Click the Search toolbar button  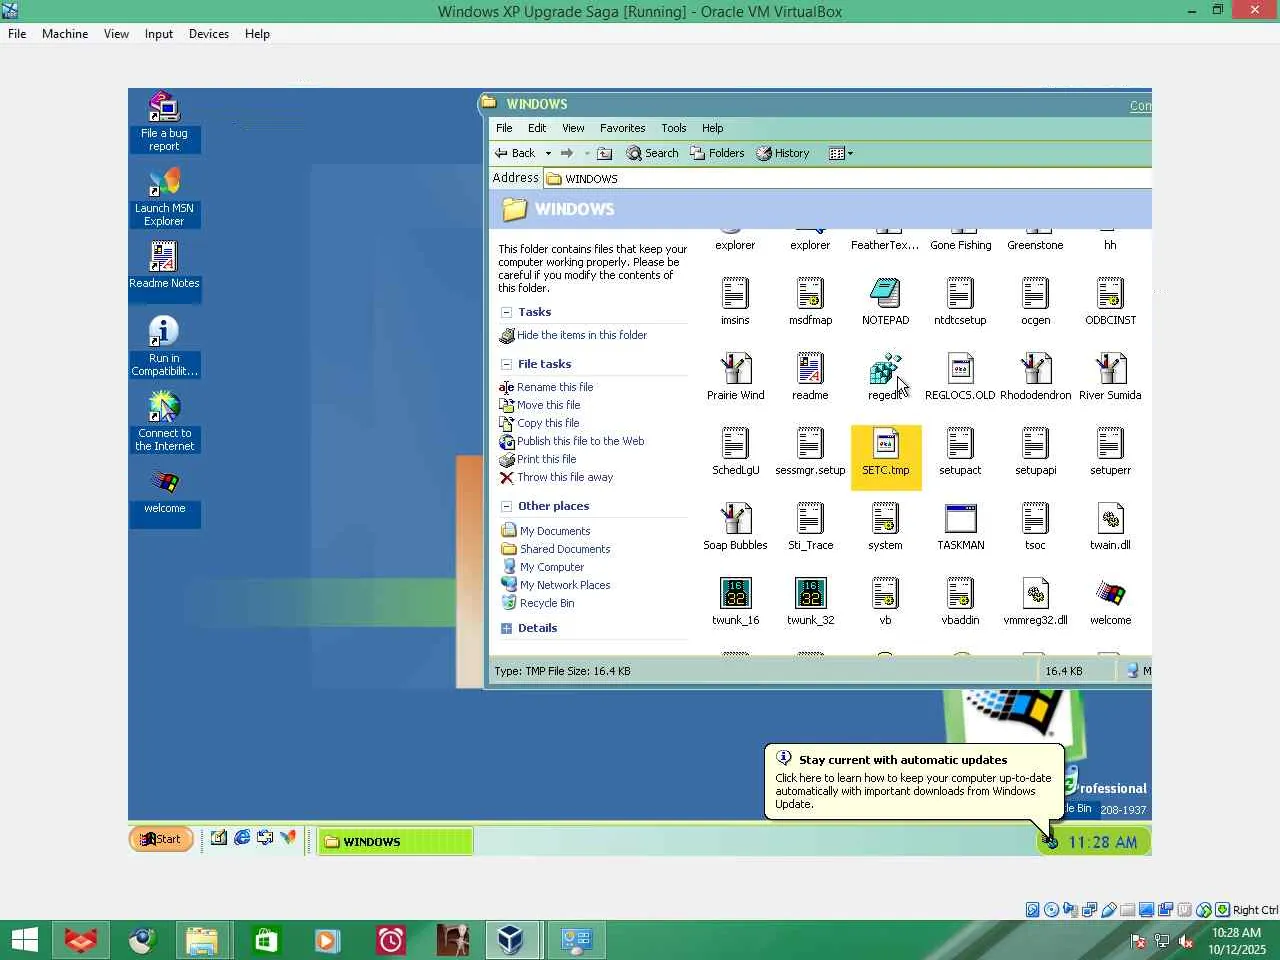coord(652,153)
